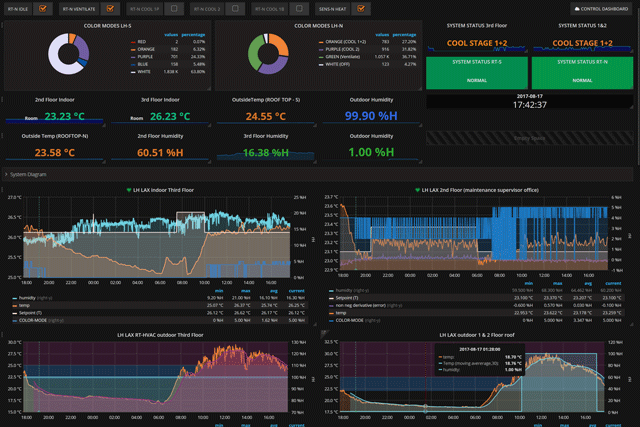Open the LH LAX outdoor 1 & 2 Floor roof menu

(478, 335)
